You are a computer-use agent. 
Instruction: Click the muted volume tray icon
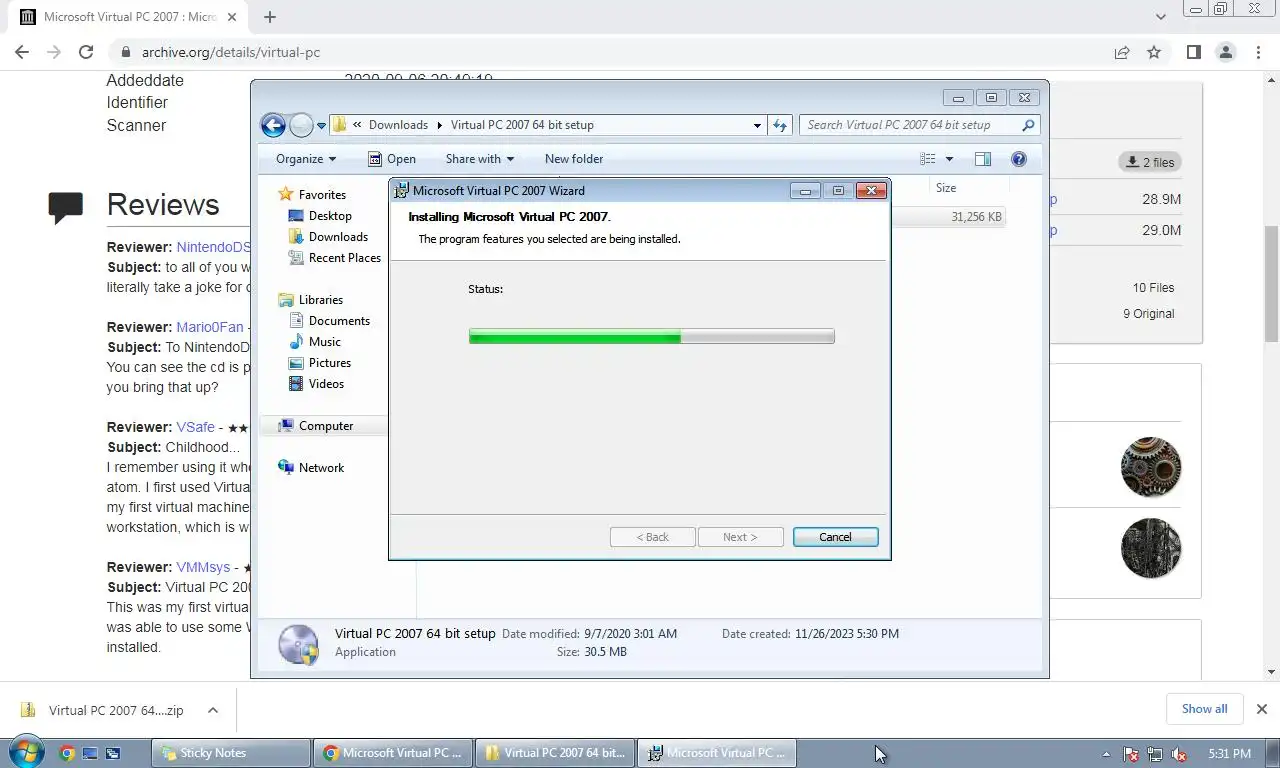click(x=1180, y=754)
